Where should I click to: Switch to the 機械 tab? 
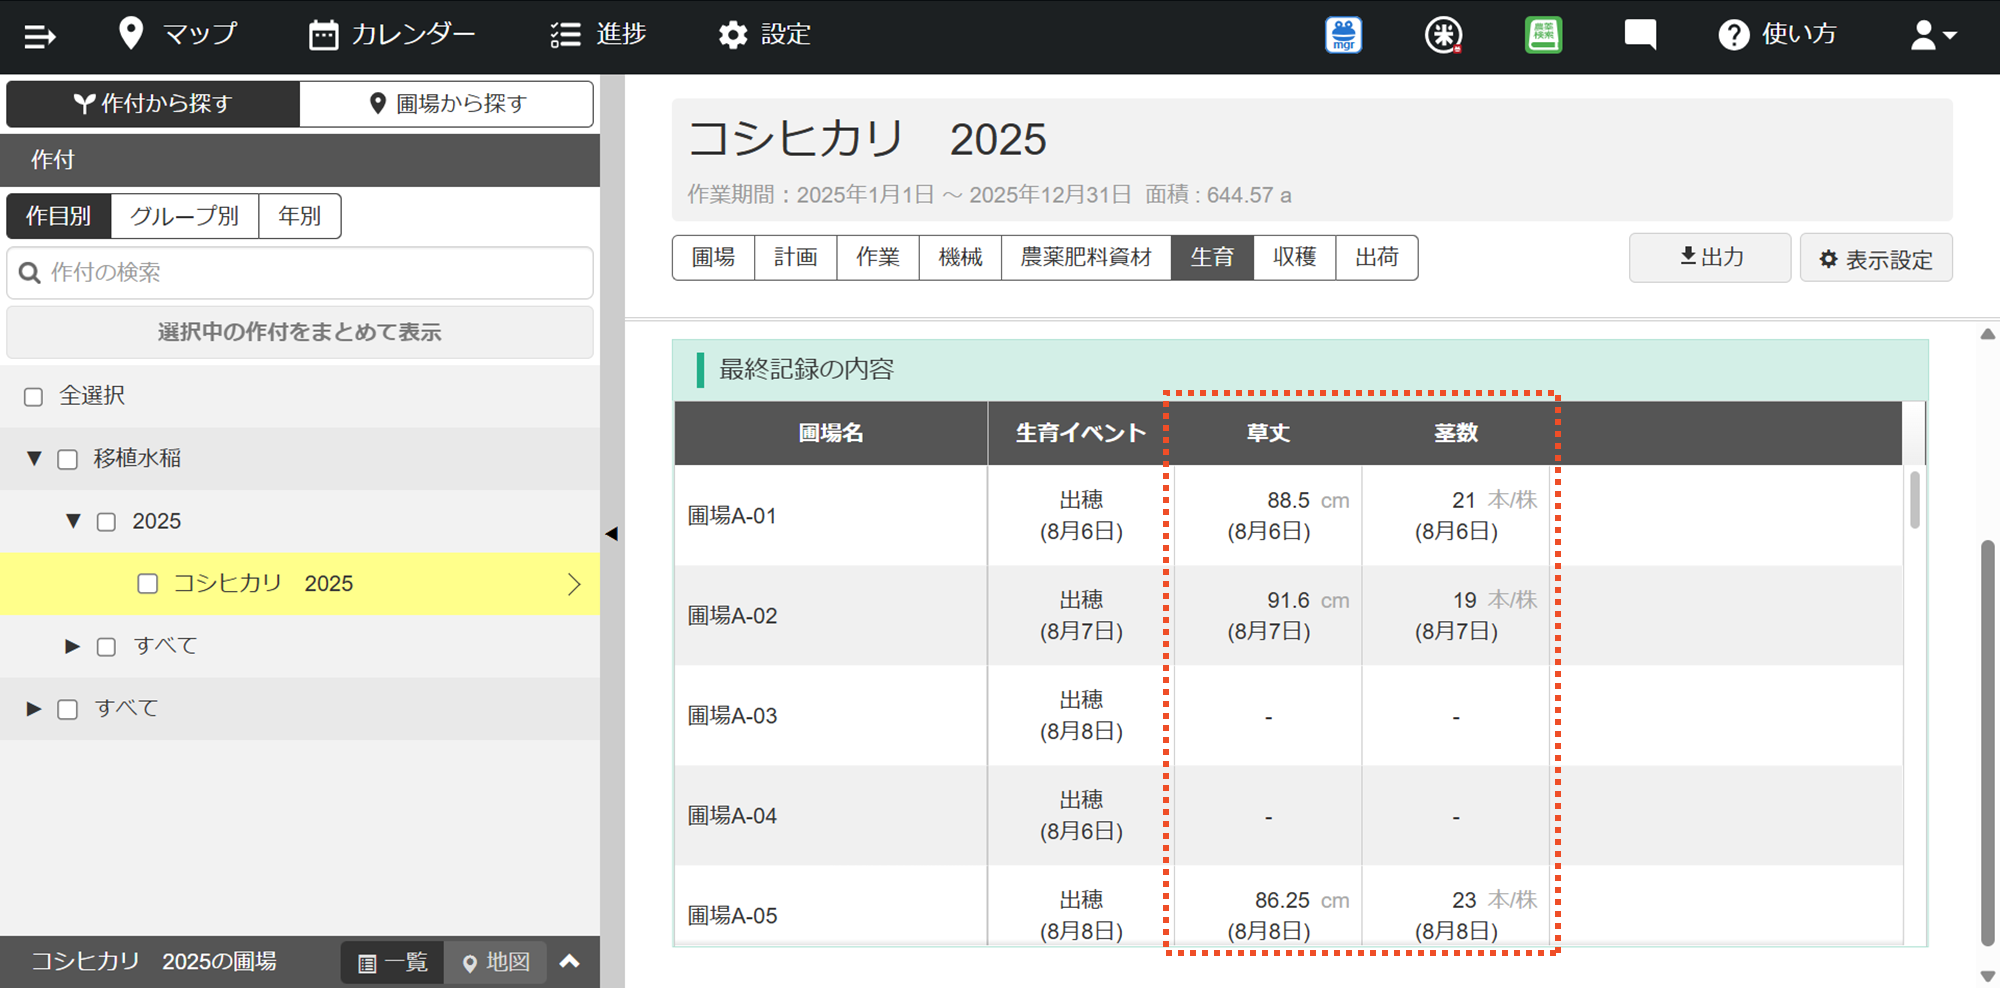point(960,257)
